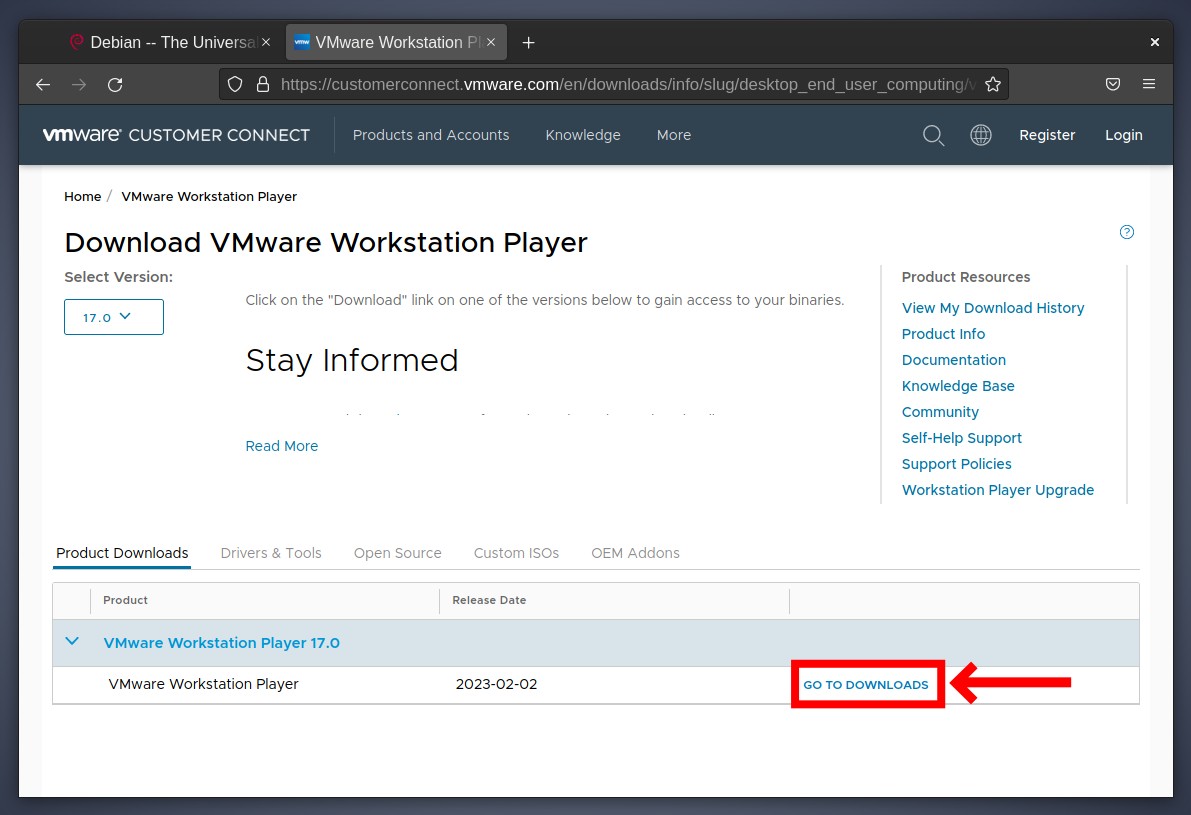Open the 17.0 version dropdown

(114, 317)
